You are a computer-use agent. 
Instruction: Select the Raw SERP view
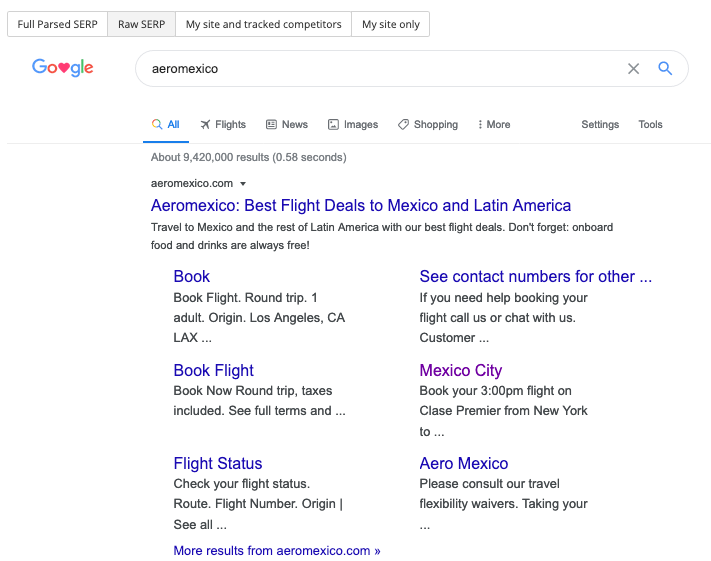(141, 24)
